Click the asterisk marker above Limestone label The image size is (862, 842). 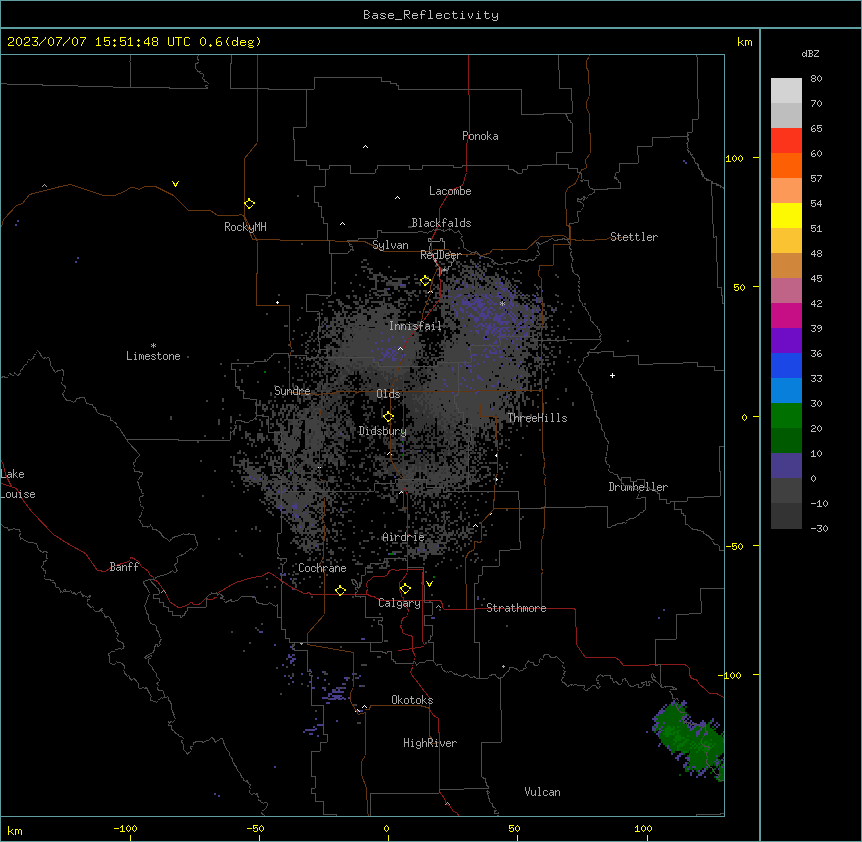point(153,346)
